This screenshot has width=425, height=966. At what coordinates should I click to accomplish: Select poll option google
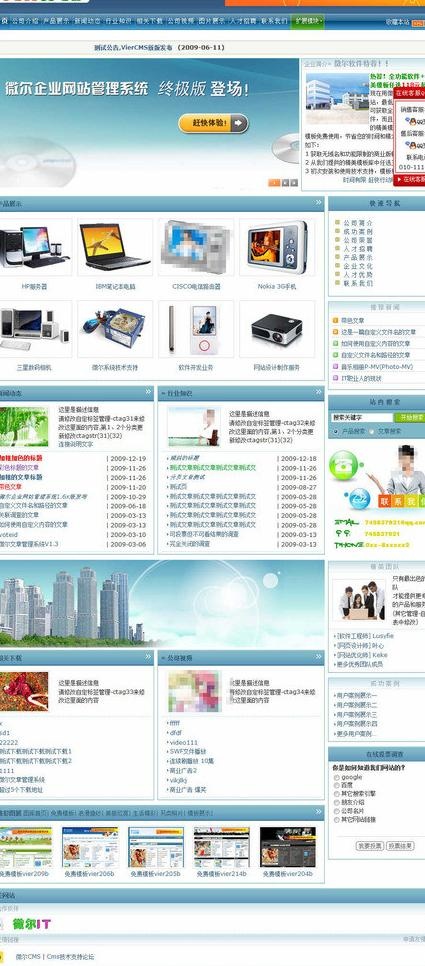[x=337, y=777]
